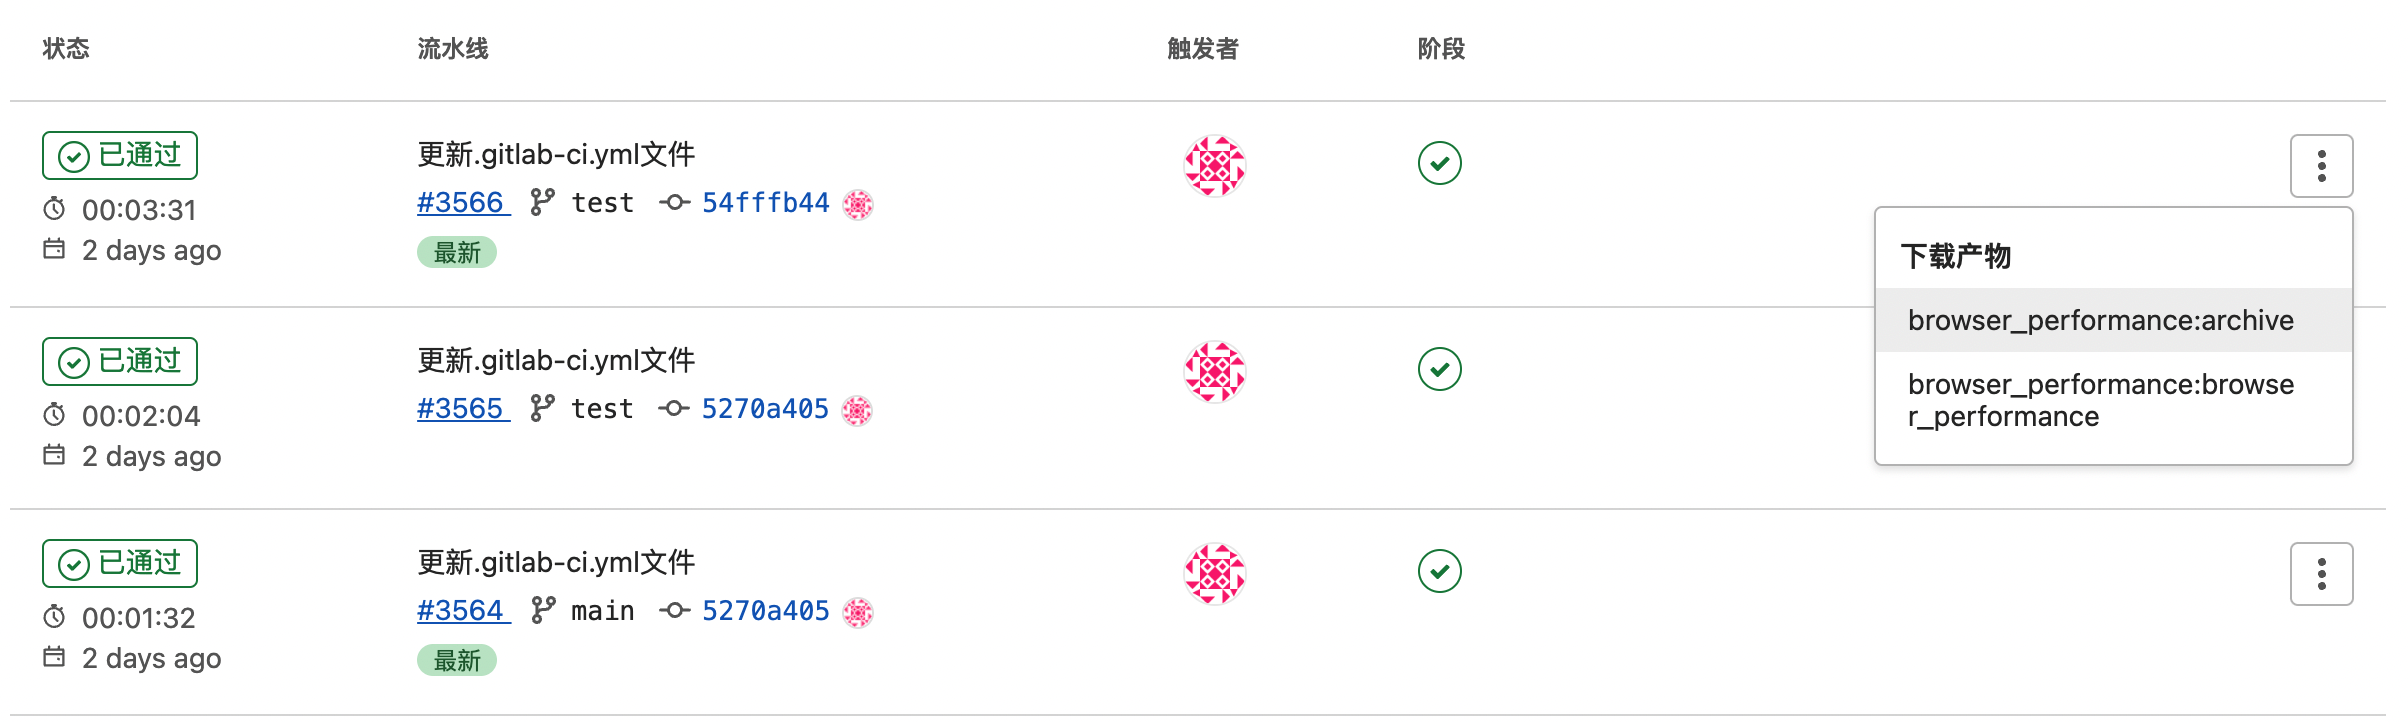
Task: Open pipeline #3564 link
Action: (x=462, y=611)
